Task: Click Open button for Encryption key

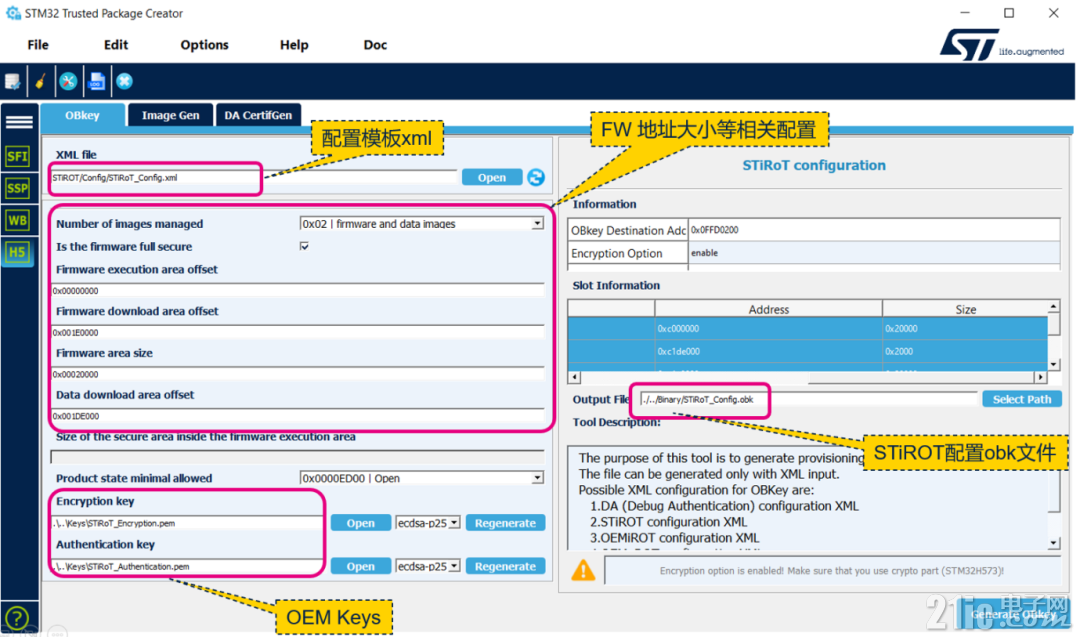Action: [360, 523]
